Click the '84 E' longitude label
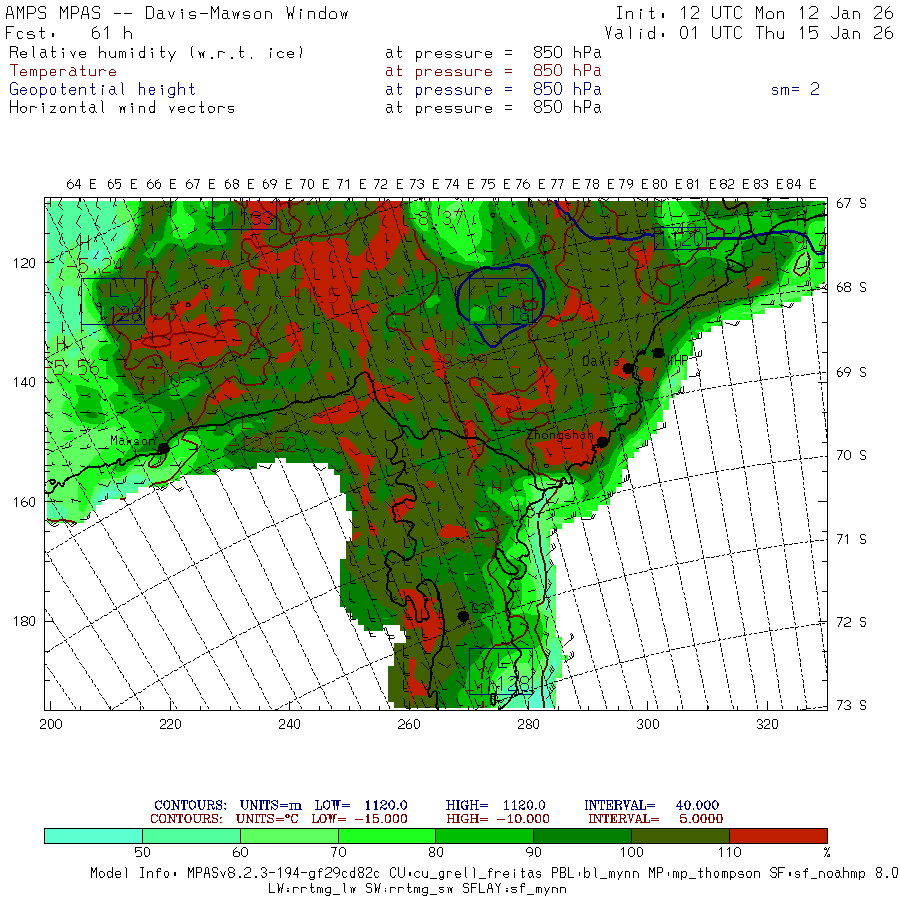The width and height of the screenshot is (900, 900). [x=801, y=184]
